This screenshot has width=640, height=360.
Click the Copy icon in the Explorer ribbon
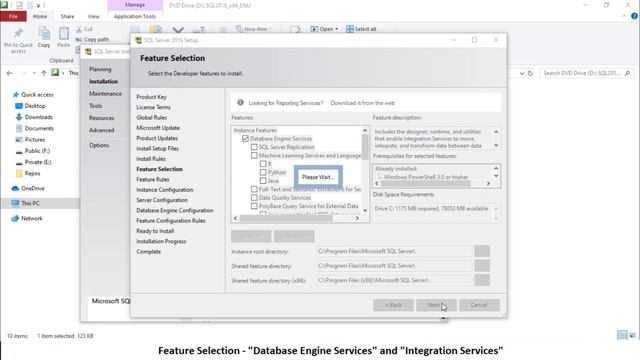pyautogui.click(x=44, y=33)
